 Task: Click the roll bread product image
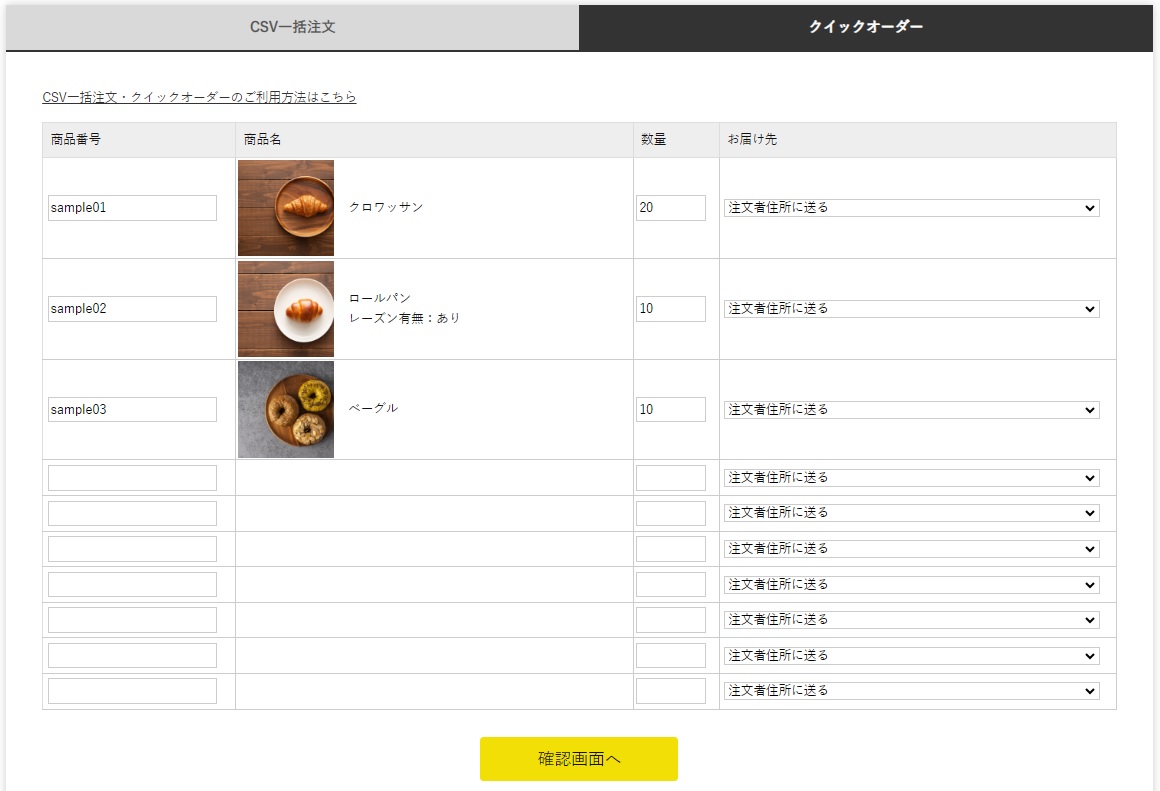point(286,309)
